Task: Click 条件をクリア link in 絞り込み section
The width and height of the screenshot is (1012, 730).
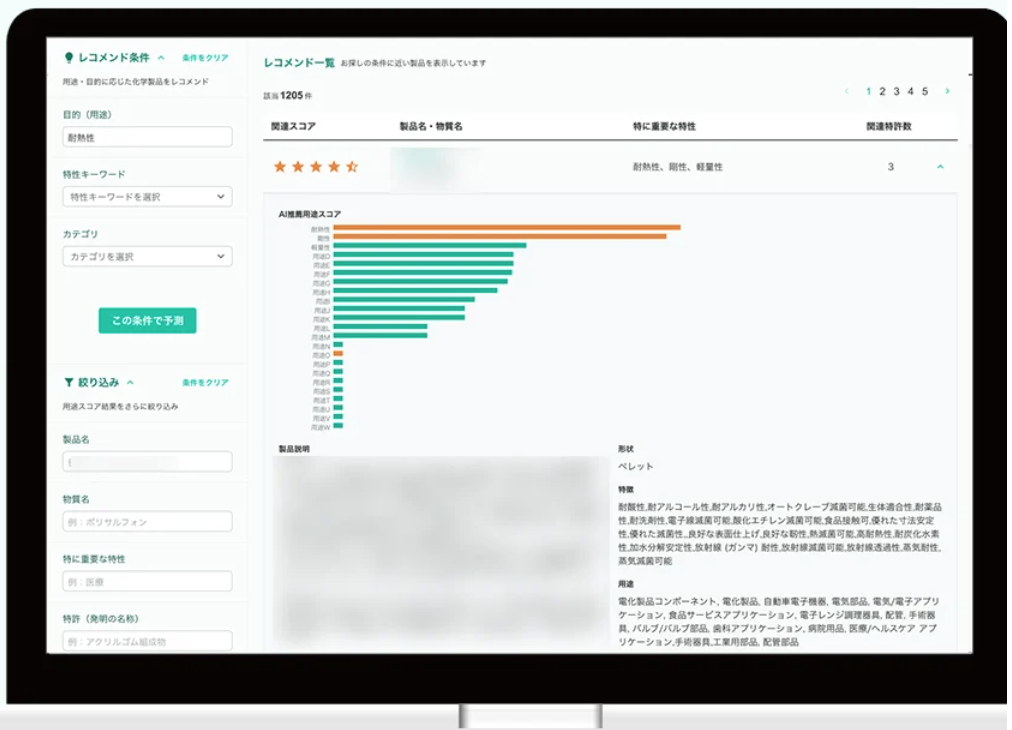Action: coord(205,382)
